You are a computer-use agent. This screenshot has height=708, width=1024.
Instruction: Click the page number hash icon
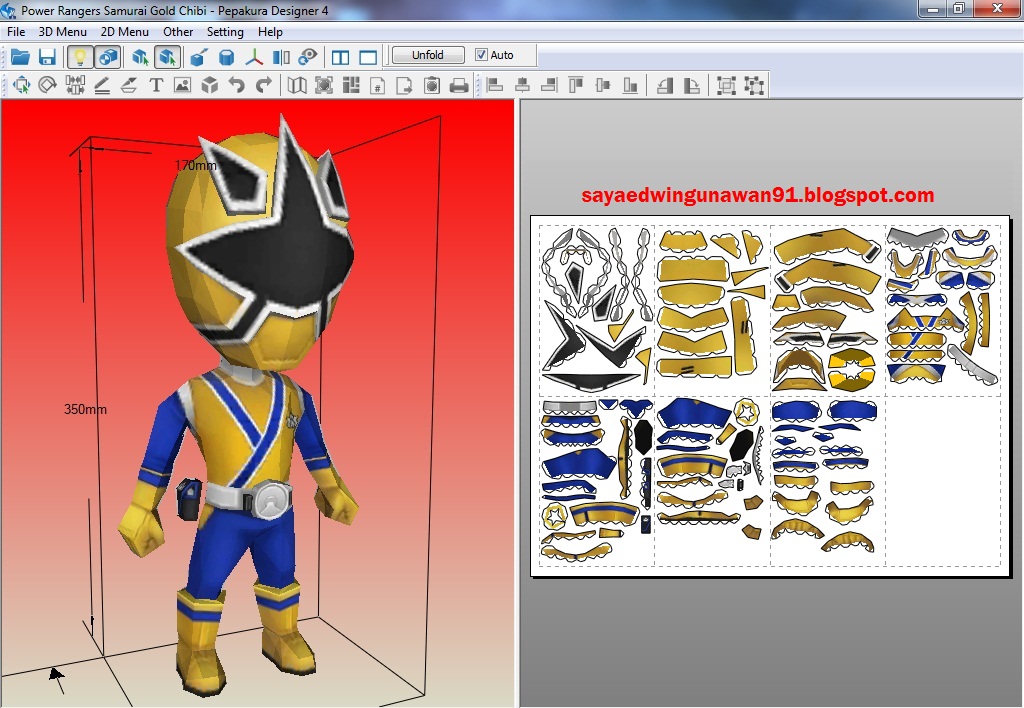377,86
